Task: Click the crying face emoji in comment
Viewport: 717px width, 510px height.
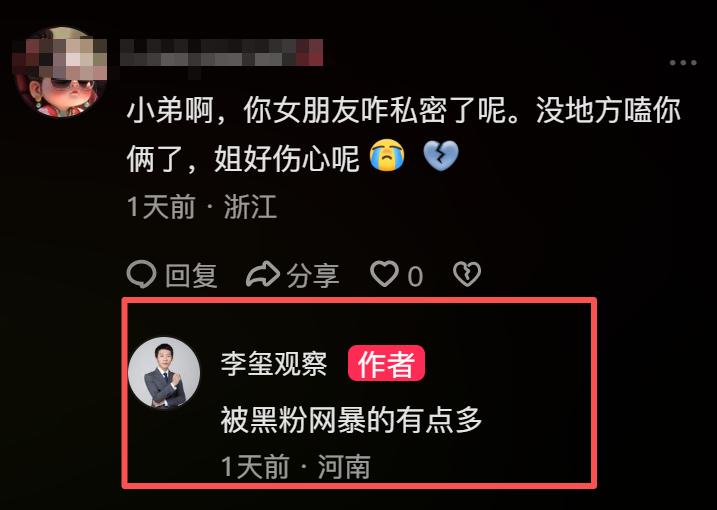Action: [x=387, y=156]
